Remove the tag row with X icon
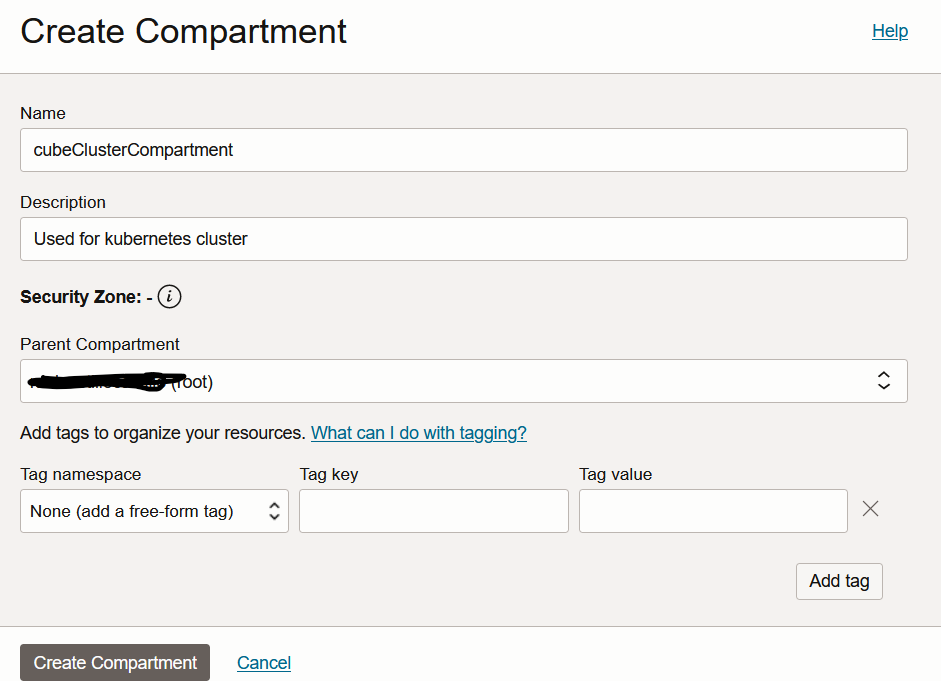Image resolution: width=941 pixels, height=681 pixels. [871, 509]
